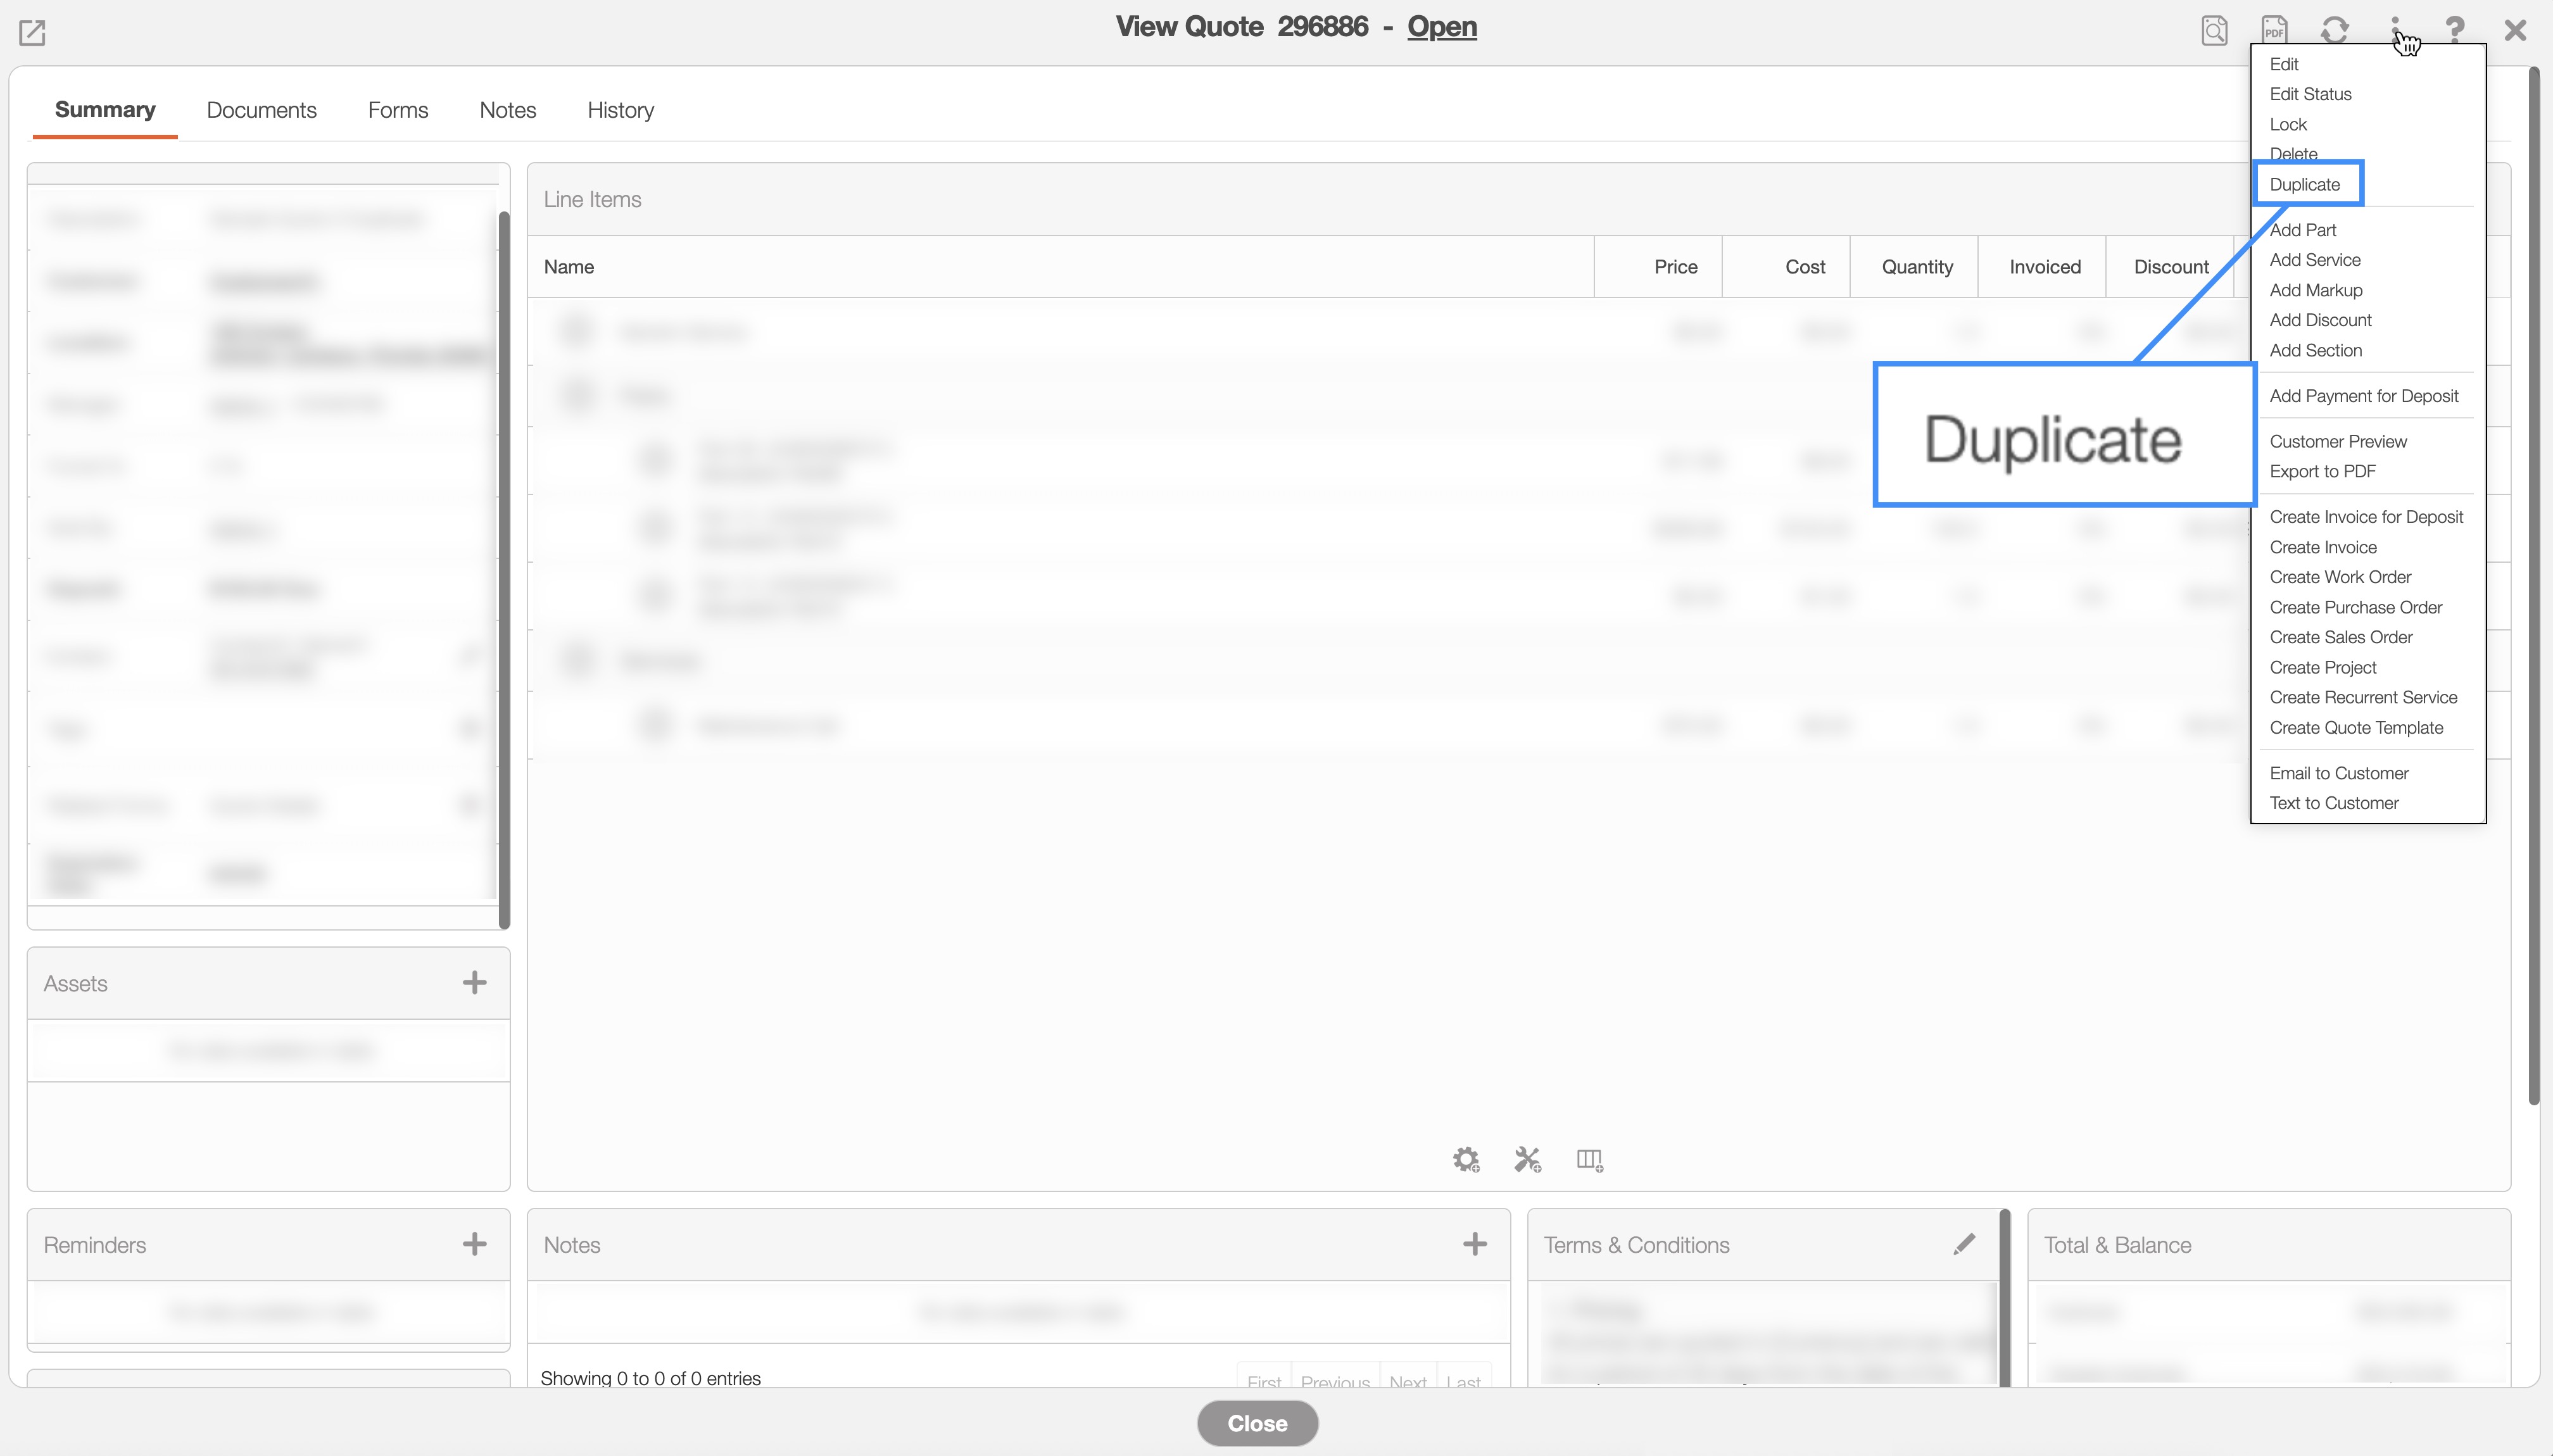Image resolution: width=2553 pixels, height=1456 pixels.
Task: Add an asset with plus icon
Action: coord(474,983)
